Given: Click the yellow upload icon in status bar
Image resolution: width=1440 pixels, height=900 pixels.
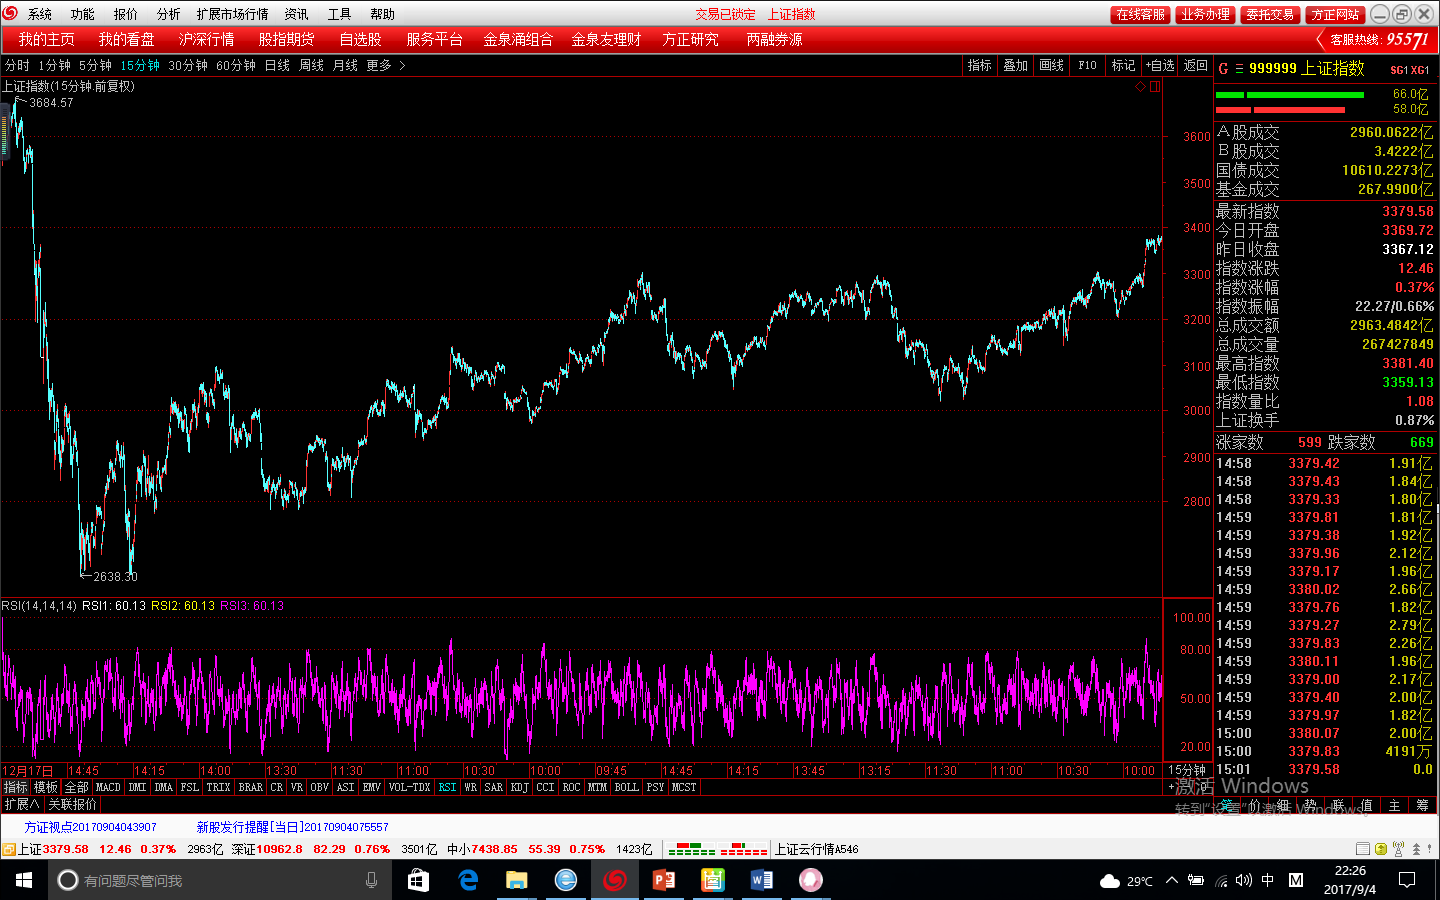Looking at the screenshot, I should (x=1381, y=849).
